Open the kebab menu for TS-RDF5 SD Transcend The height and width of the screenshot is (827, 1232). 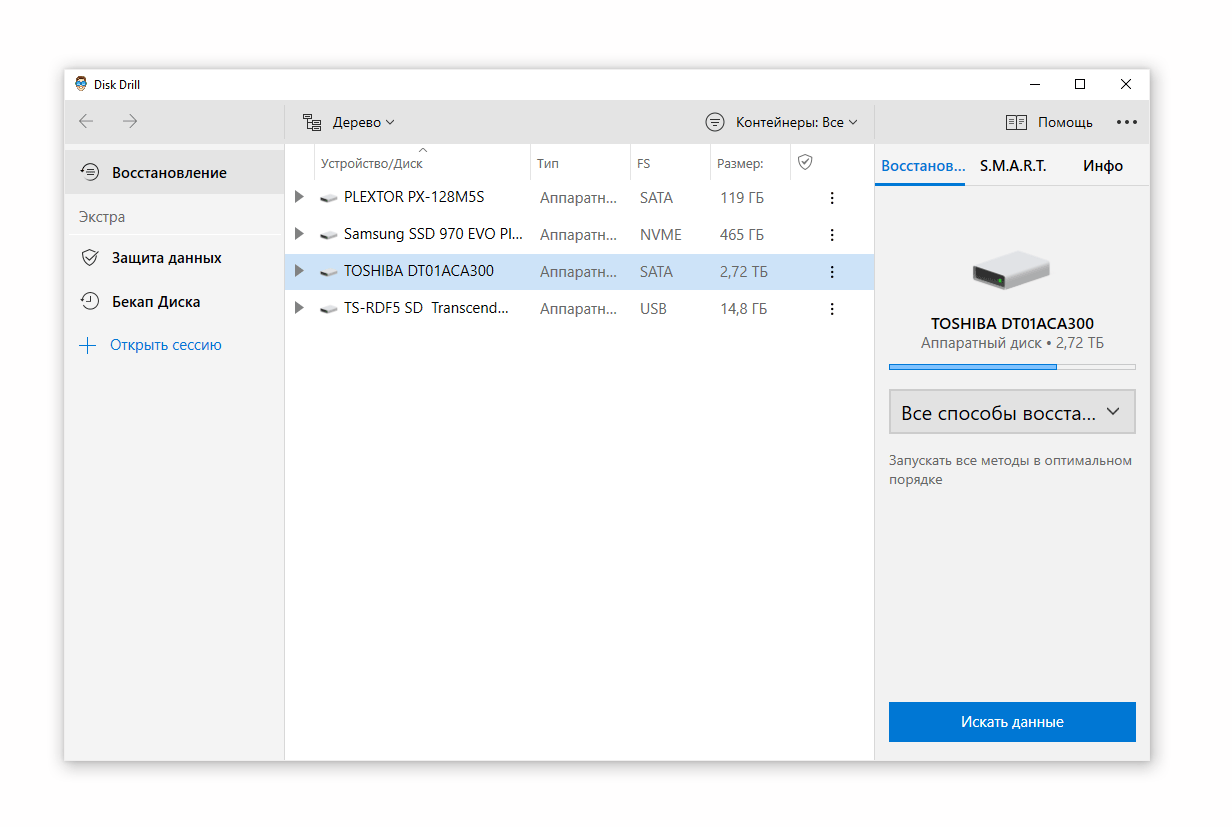tap(832, 309)
